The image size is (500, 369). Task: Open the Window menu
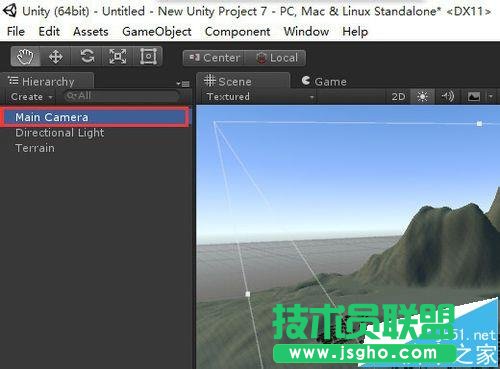pos(306,32)
